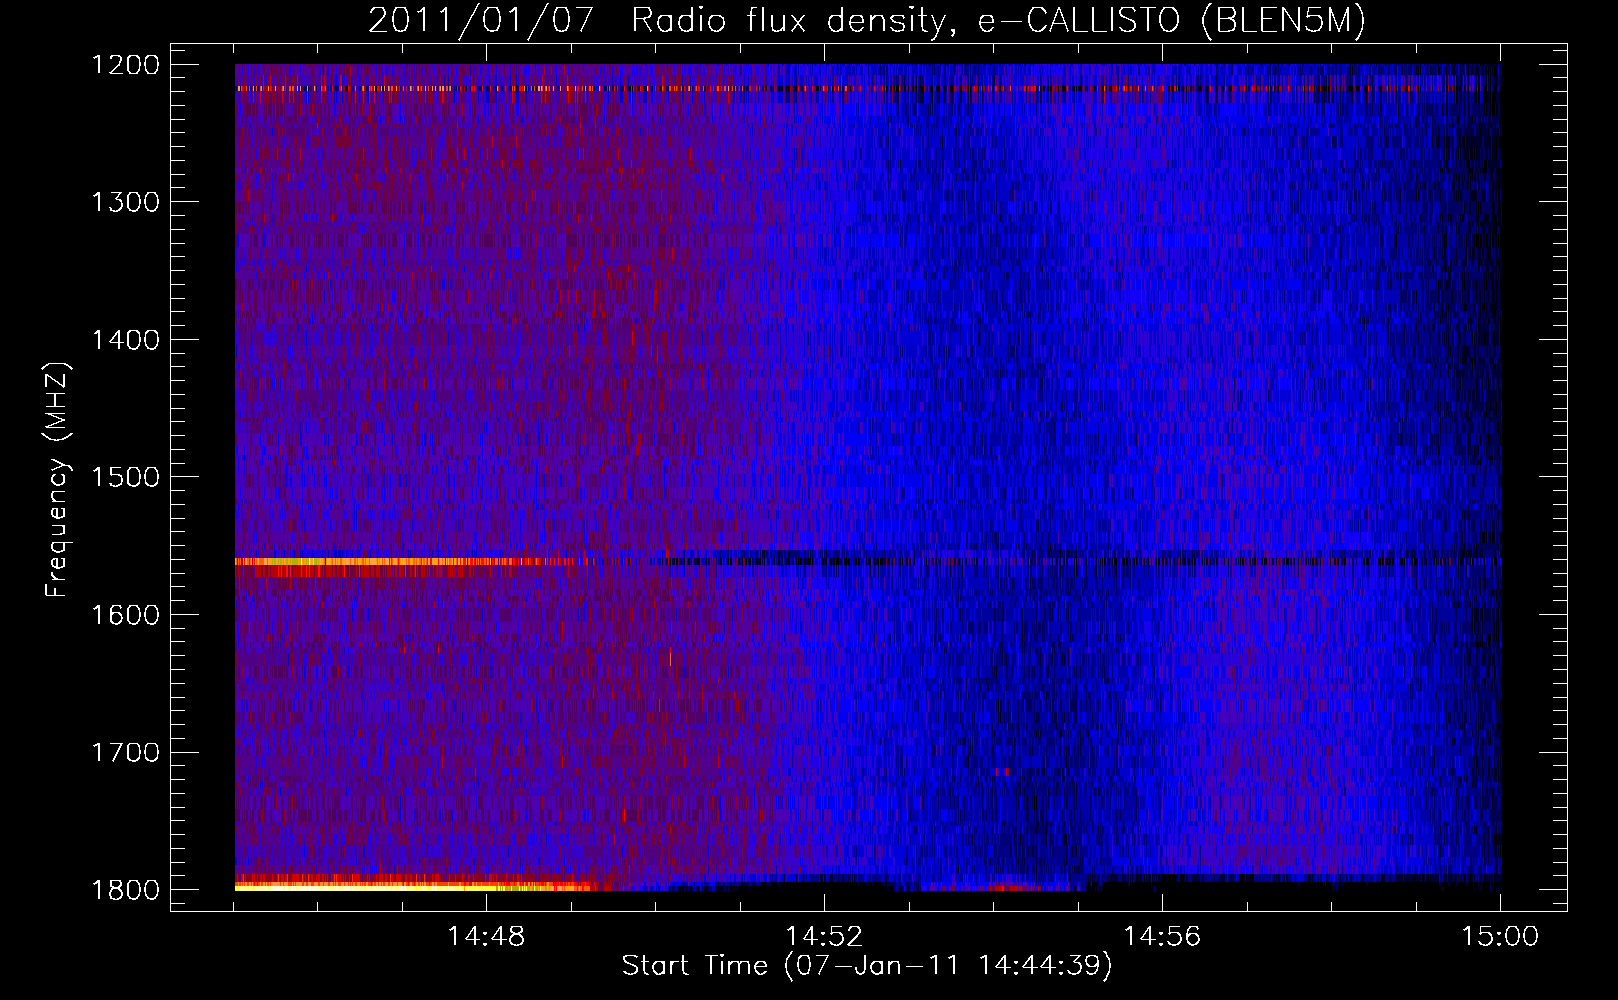Click the 'Frequency (MHZ)' axis title

(58, 480)
